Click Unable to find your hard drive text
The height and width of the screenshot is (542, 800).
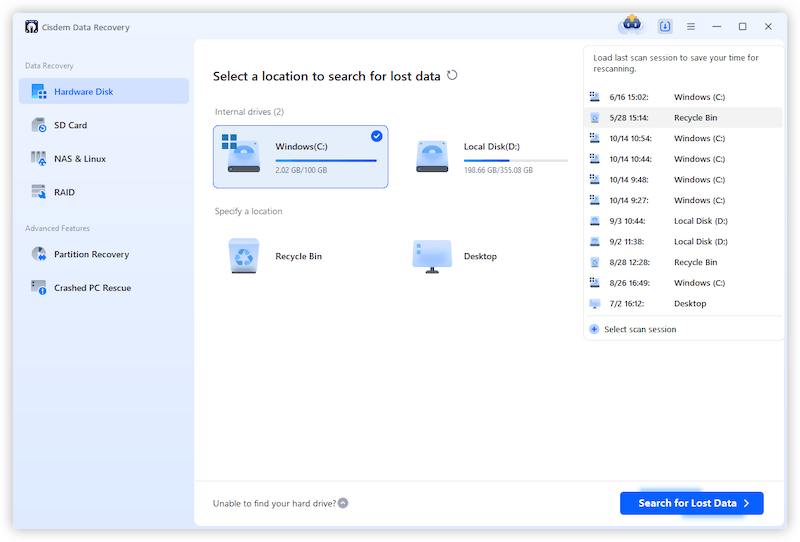click(274, 503)
